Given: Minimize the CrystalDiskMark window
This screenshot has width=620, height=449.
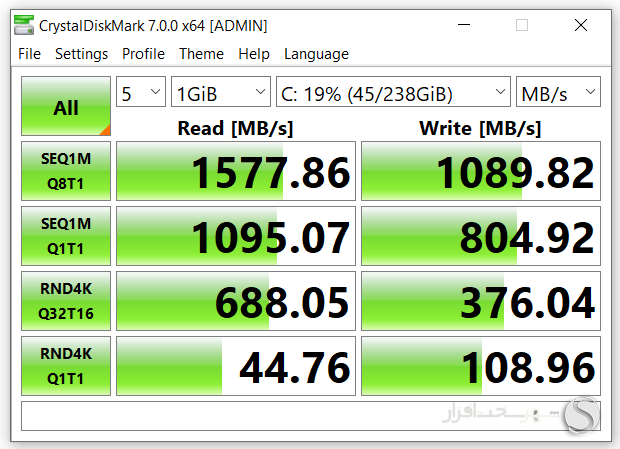Looking at the screenshot, I should point(464,25).
